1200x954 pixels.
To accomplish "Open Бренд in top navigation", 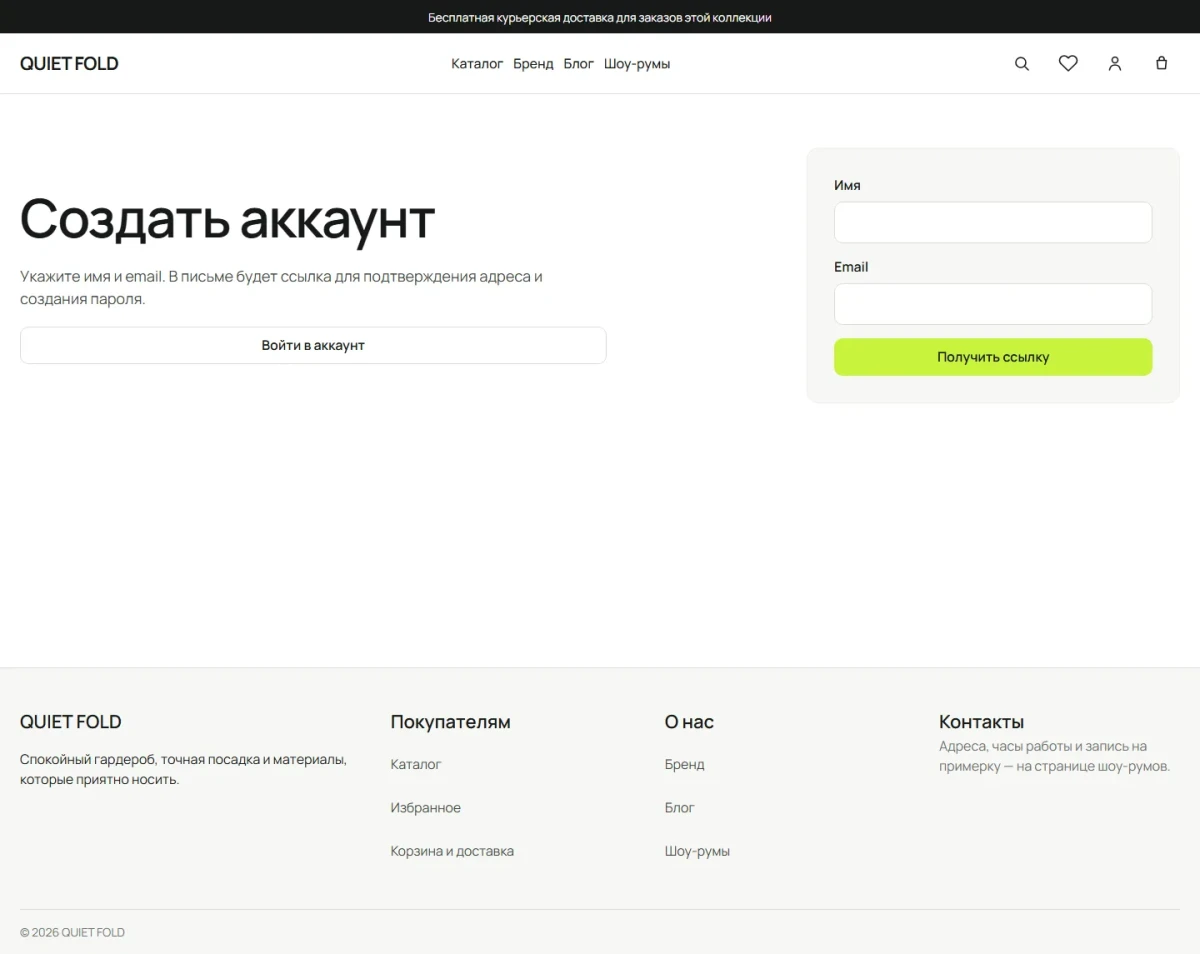I will (x=533, y=64).
